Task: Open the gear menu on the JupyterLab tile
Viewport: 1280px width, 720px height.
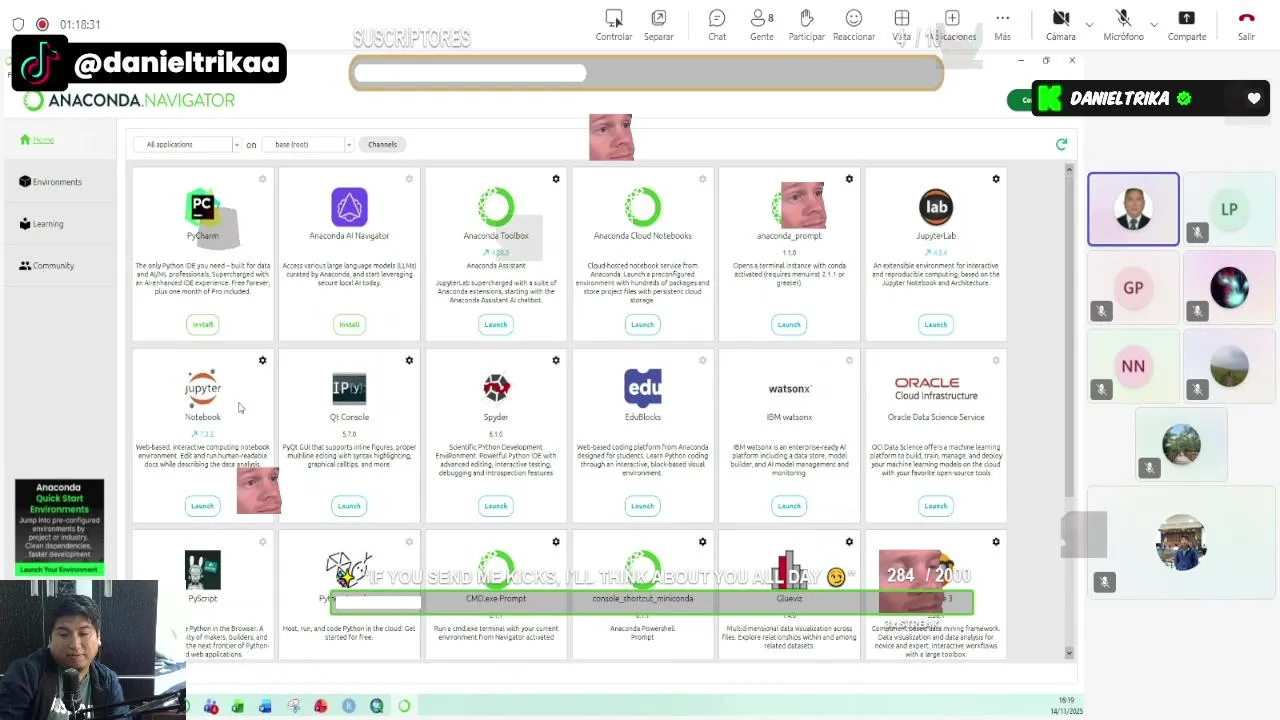Action: [996, 179]
